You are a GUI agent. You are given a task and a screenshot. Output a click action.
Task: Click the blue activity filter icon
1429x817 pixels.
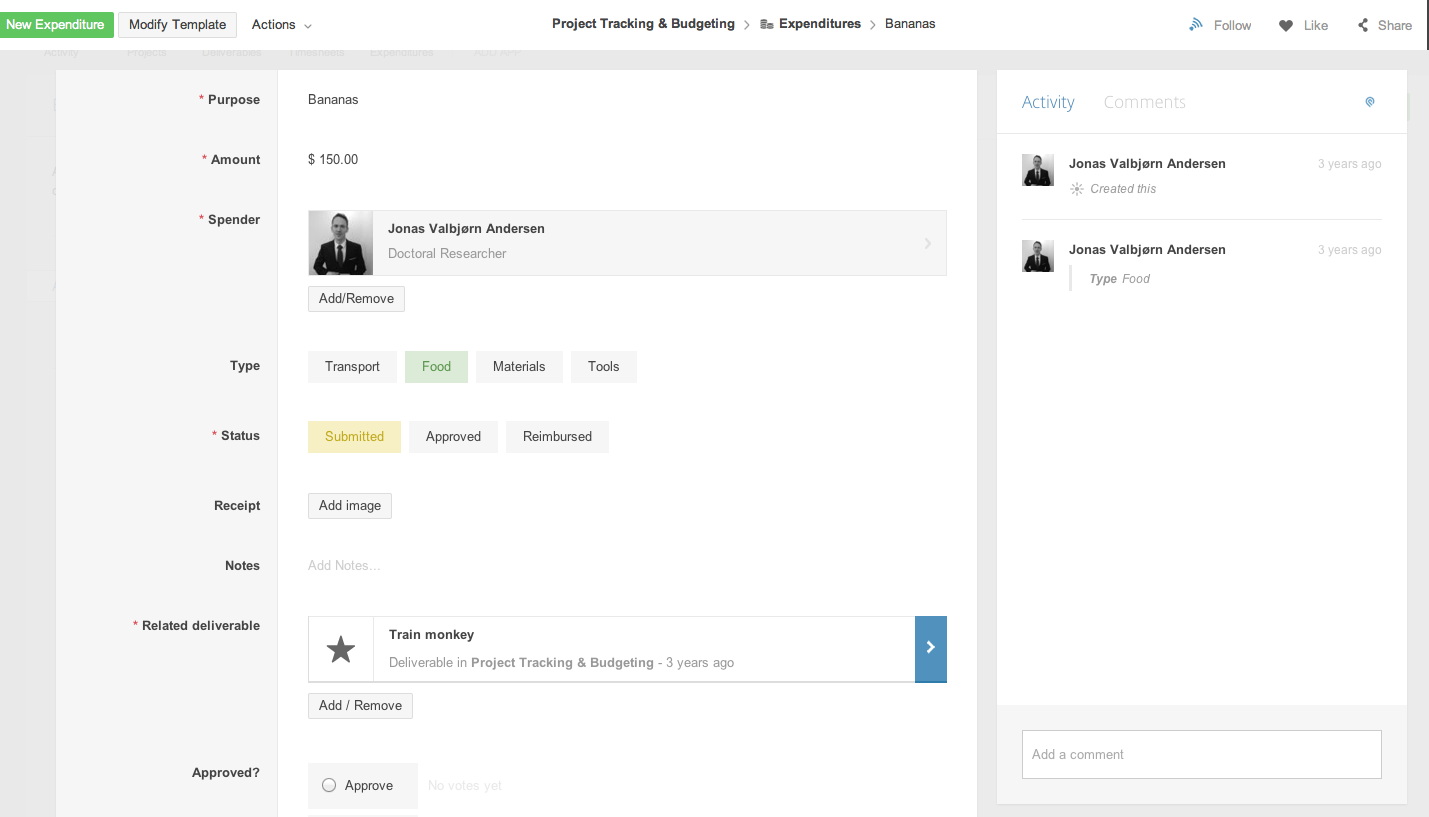(x=1370, y=102)
